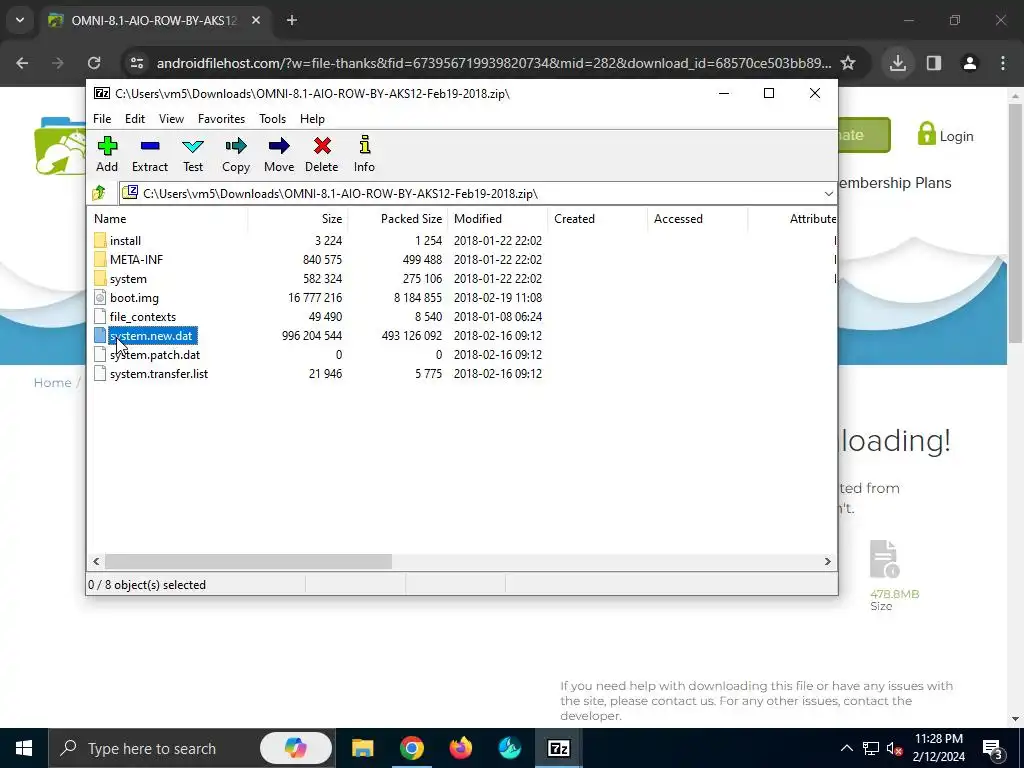Go back in Chrome history
Screen dimensions: 1024x768
point(22,63)
